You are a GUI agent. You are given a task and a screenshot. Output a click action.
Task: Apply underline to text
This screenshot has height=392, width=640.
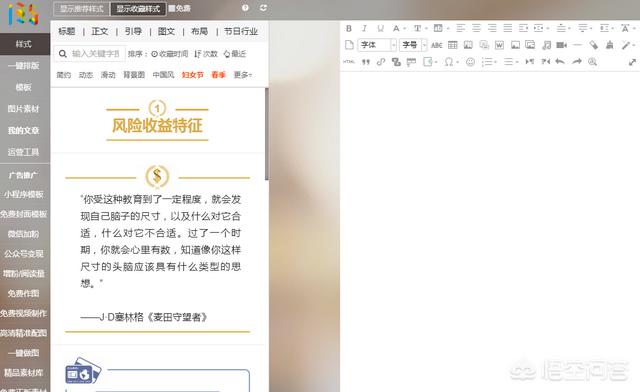[380, 28]
